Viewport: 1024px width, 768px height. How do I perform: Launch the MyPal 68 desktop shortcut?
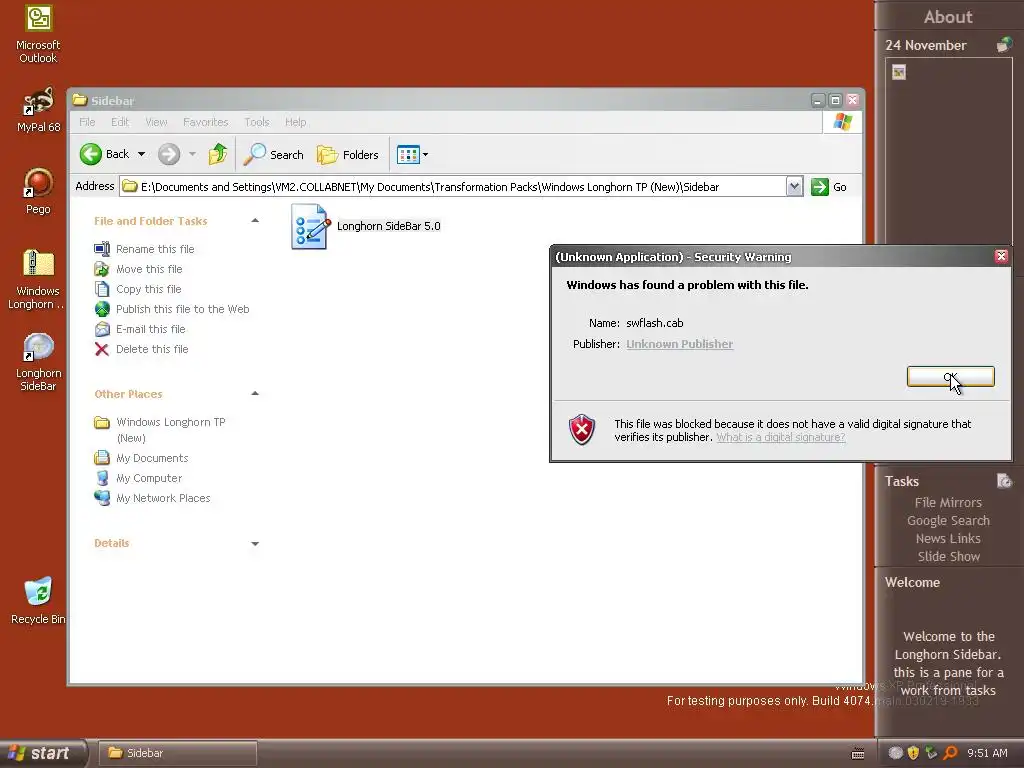[x=38, y=110]
